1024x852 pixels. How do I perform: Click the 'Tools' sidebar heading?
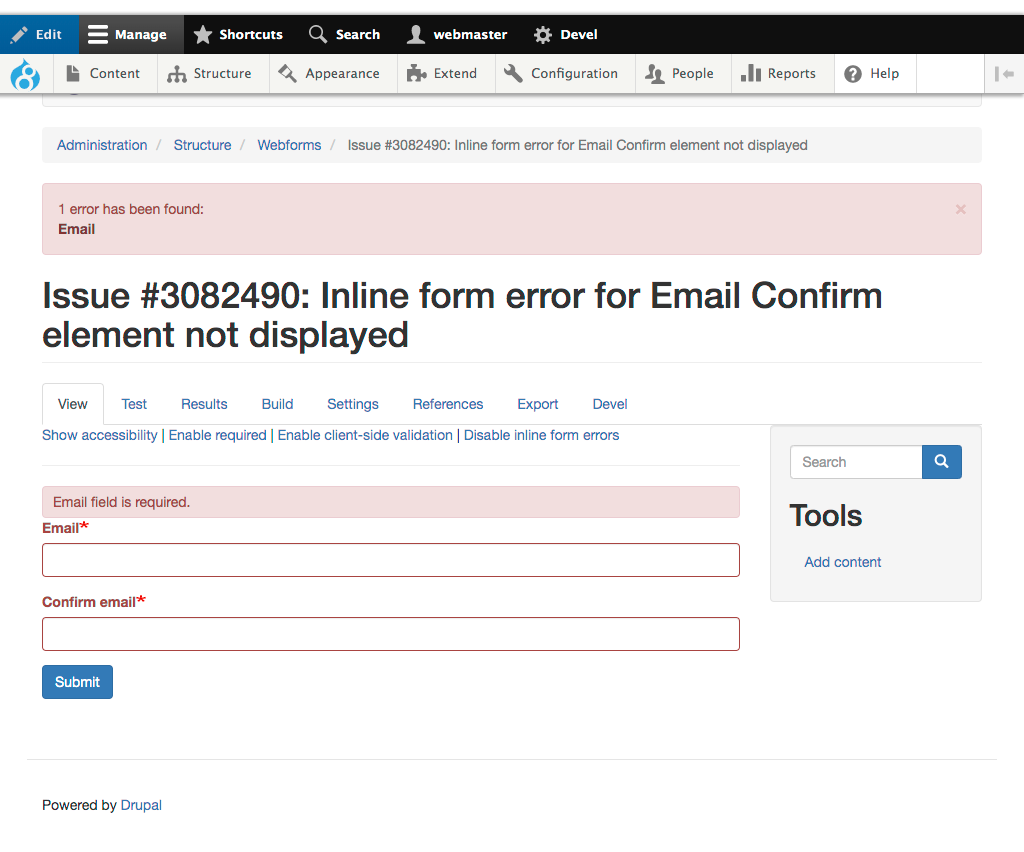[x=825, y=516]
